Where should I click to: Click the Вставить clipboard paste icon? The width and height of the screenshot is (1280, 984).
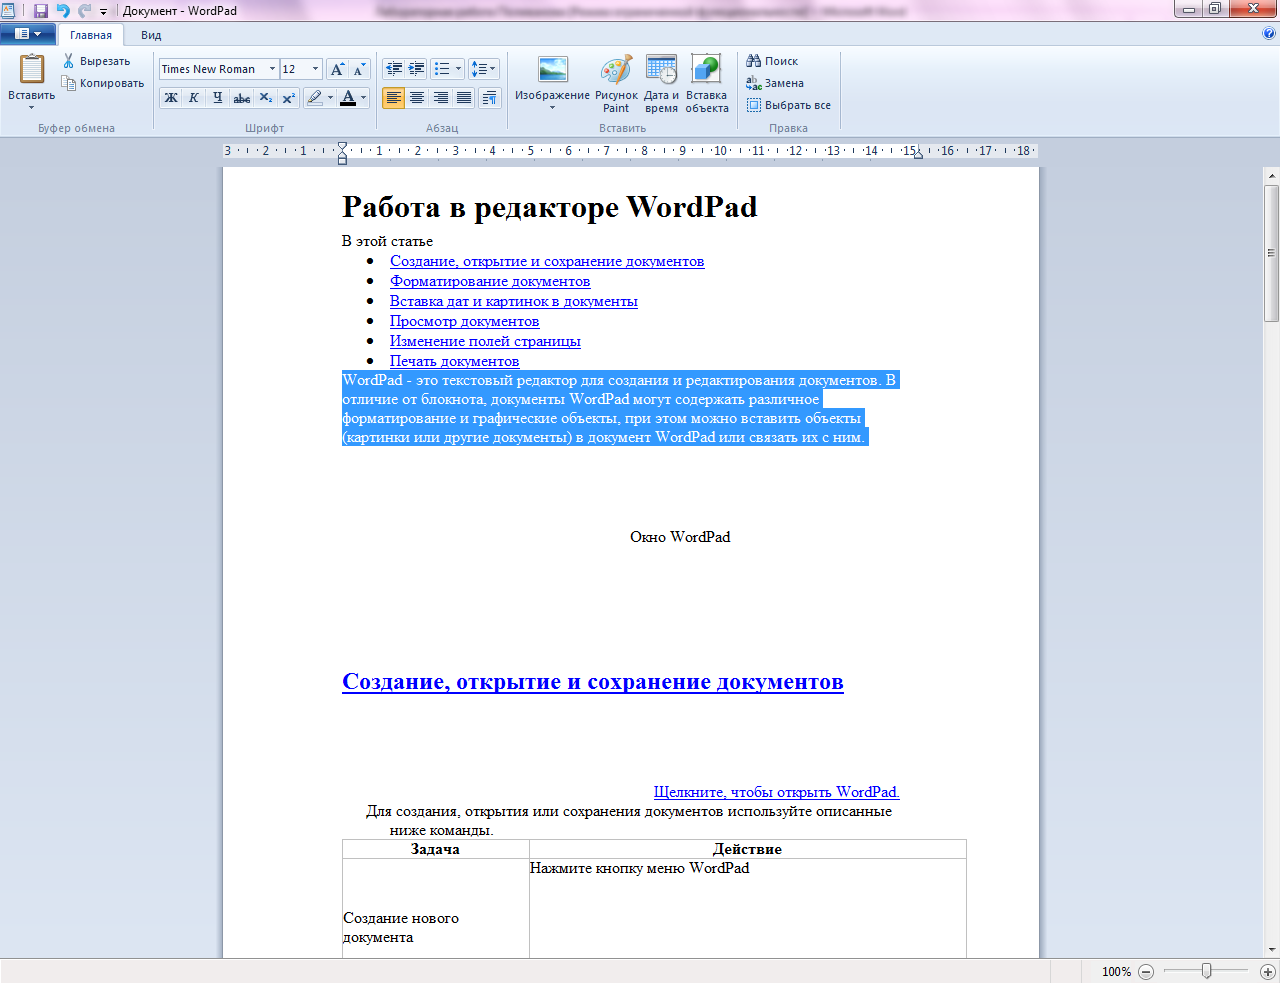point(32,69)
